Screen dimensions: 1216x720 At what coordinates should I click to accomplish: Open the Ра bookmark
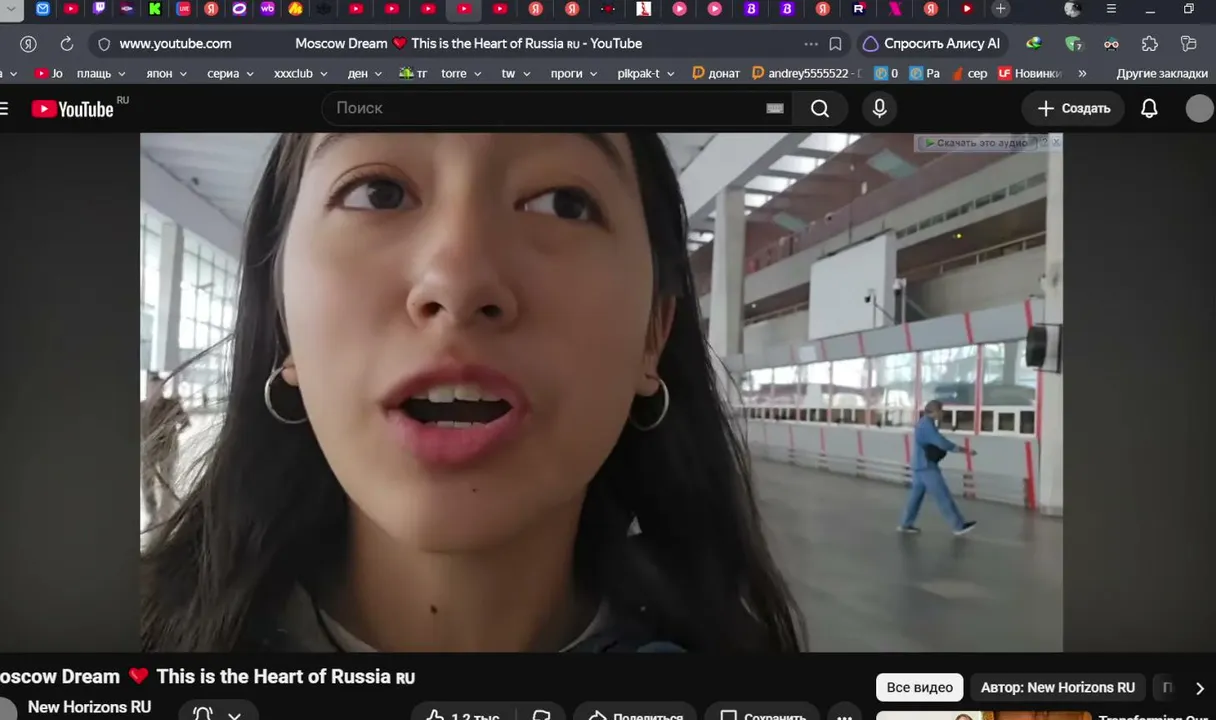coord(925,74)
